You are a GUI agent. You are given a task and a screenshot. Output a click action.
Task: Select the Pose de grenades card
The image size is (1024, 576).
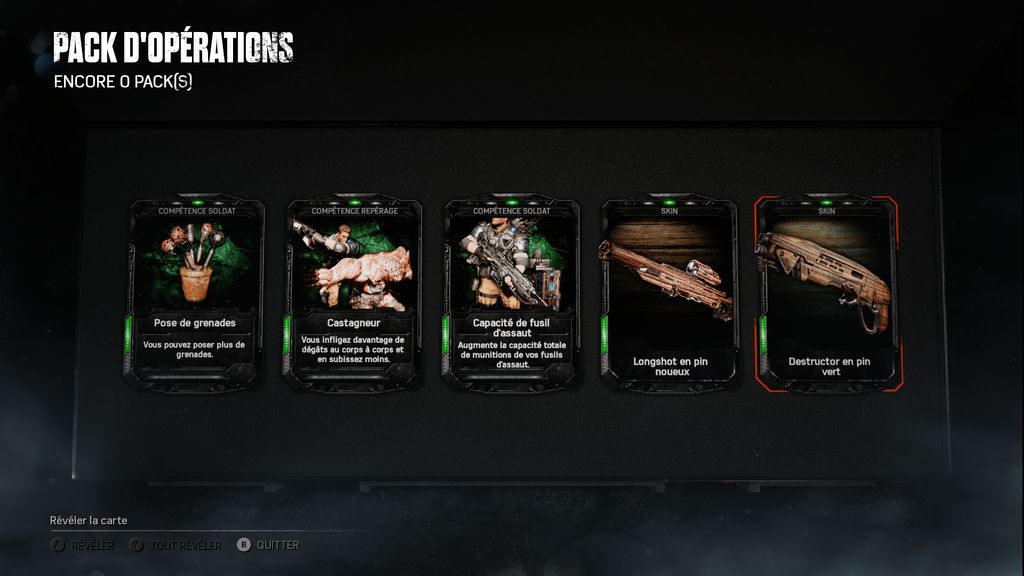(x=195, y=293)
